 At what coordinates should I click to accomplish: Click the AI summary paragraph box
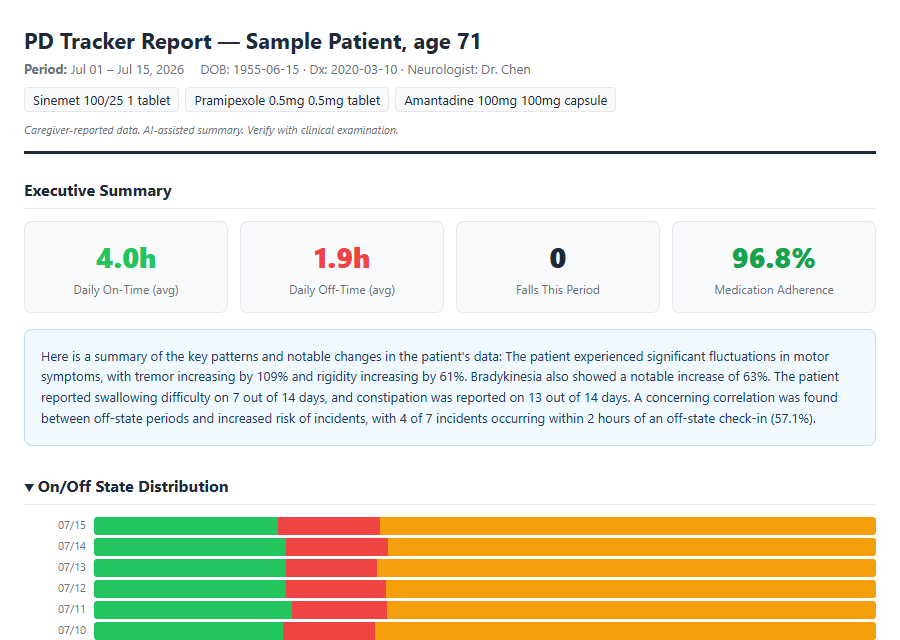(449, 387)
